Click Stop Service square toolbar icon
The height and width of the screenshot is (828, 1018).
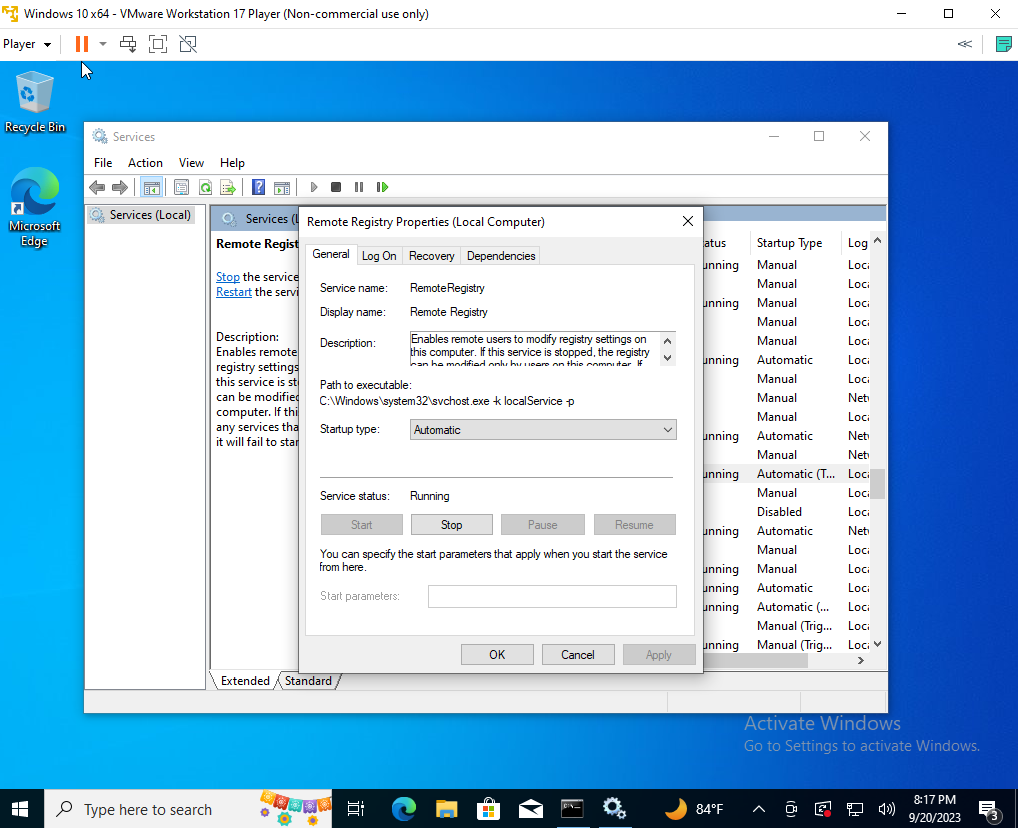point(336,188)
